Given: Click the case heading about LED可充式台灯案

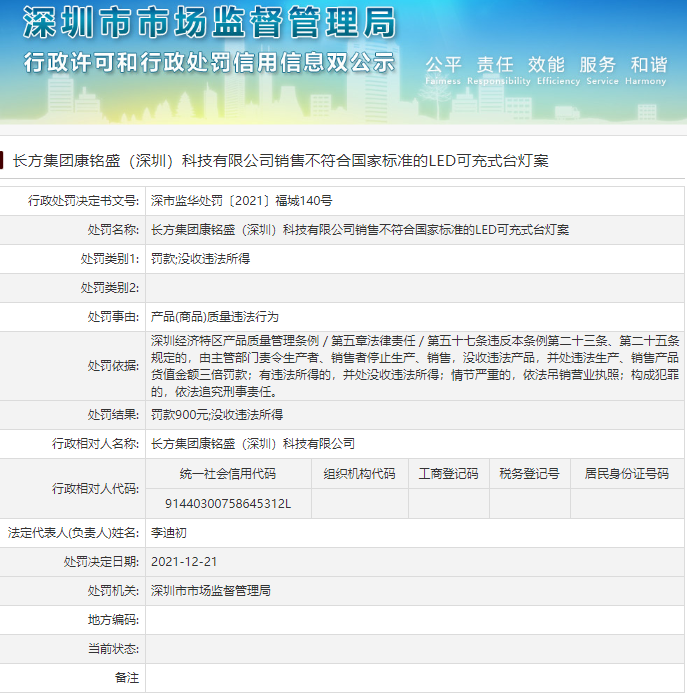Looking at the screenshot, I should point(281,160).
